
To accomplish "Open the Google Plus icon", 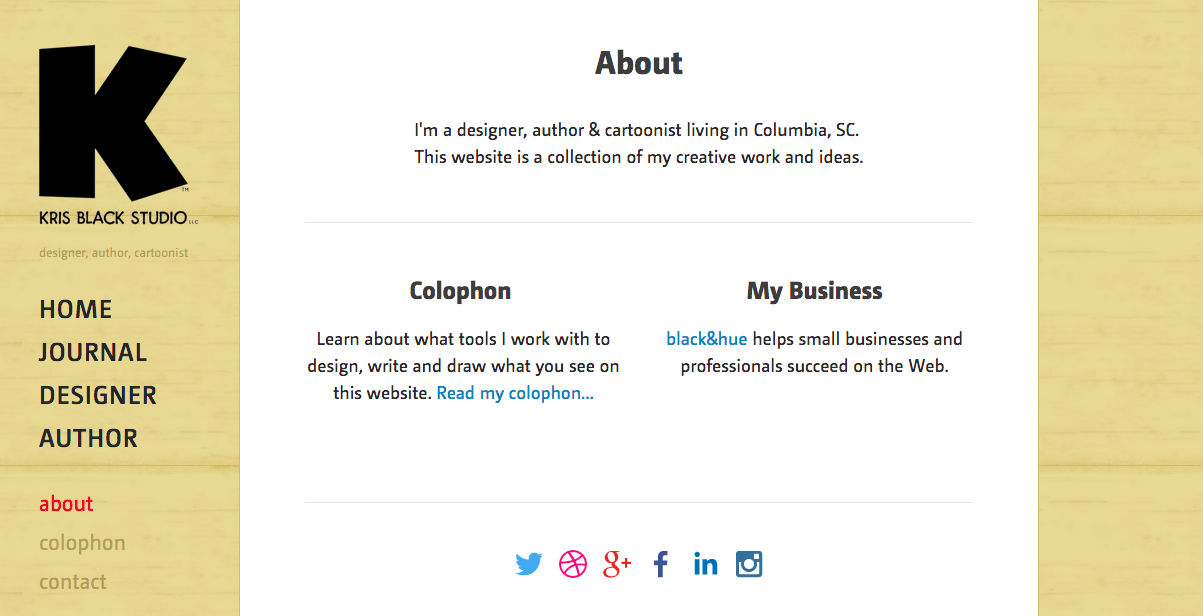I will 617,565.
